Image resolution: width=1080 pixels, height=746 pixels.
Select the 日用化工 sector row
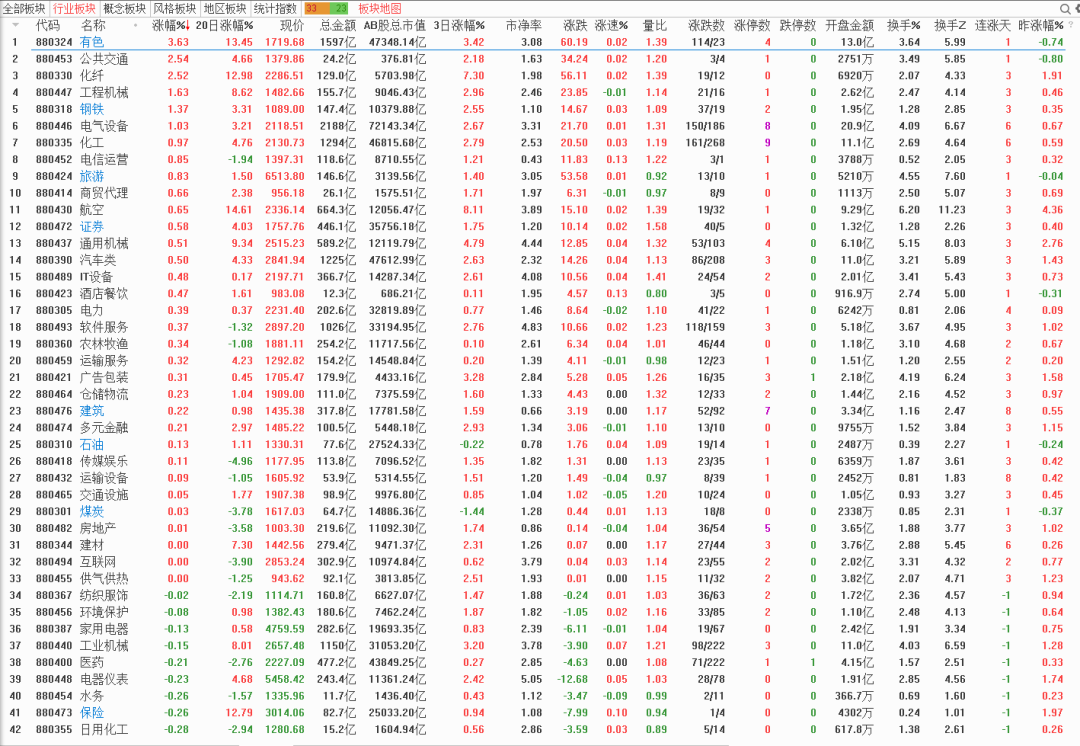pos(540,729)
